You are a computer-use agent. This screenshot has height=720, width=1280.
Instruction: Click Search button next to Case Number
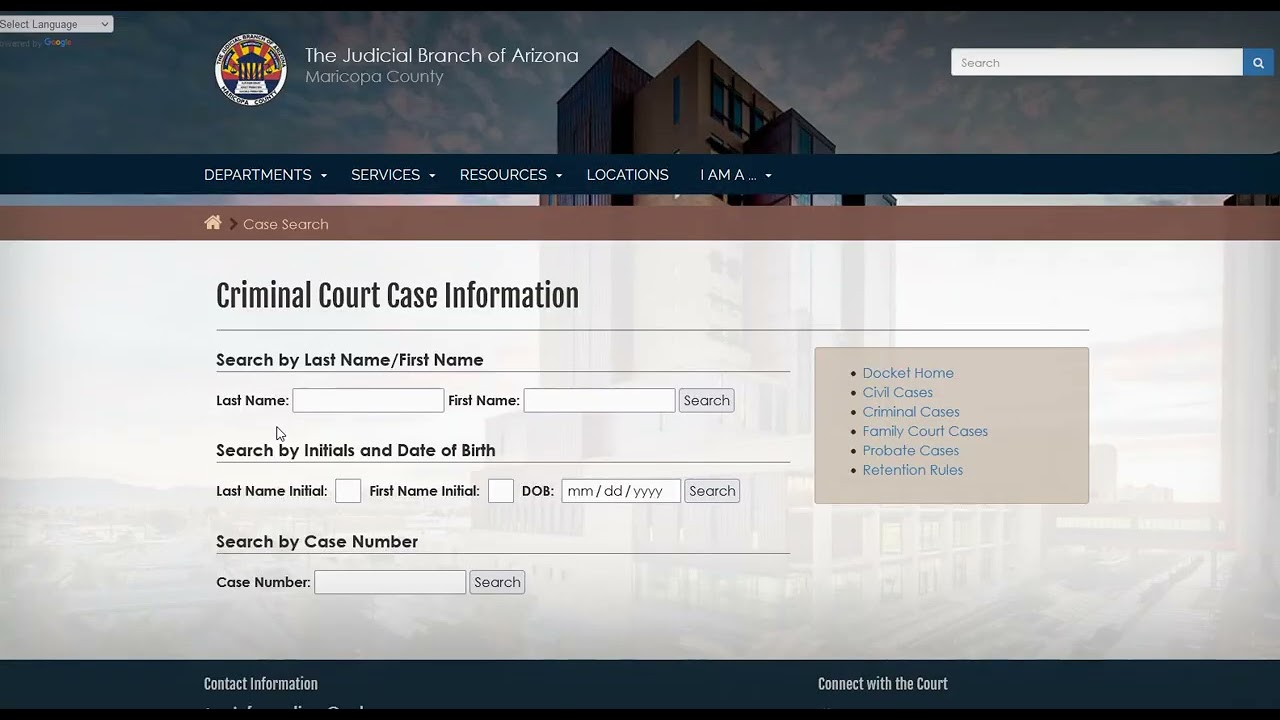(497, 582)
